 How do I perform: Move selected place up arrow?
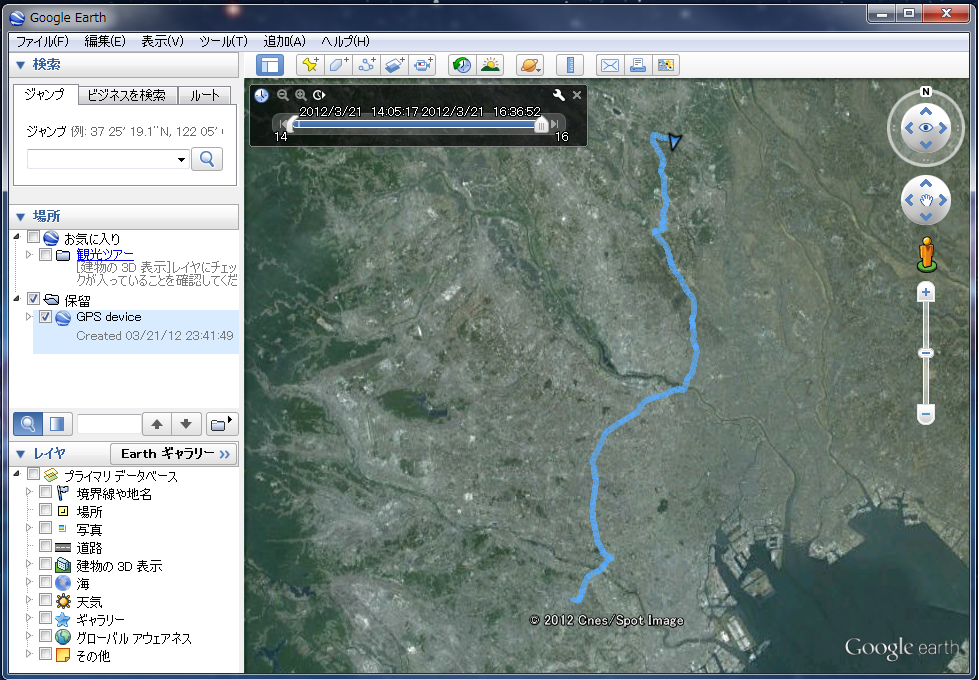pos(157,424)
